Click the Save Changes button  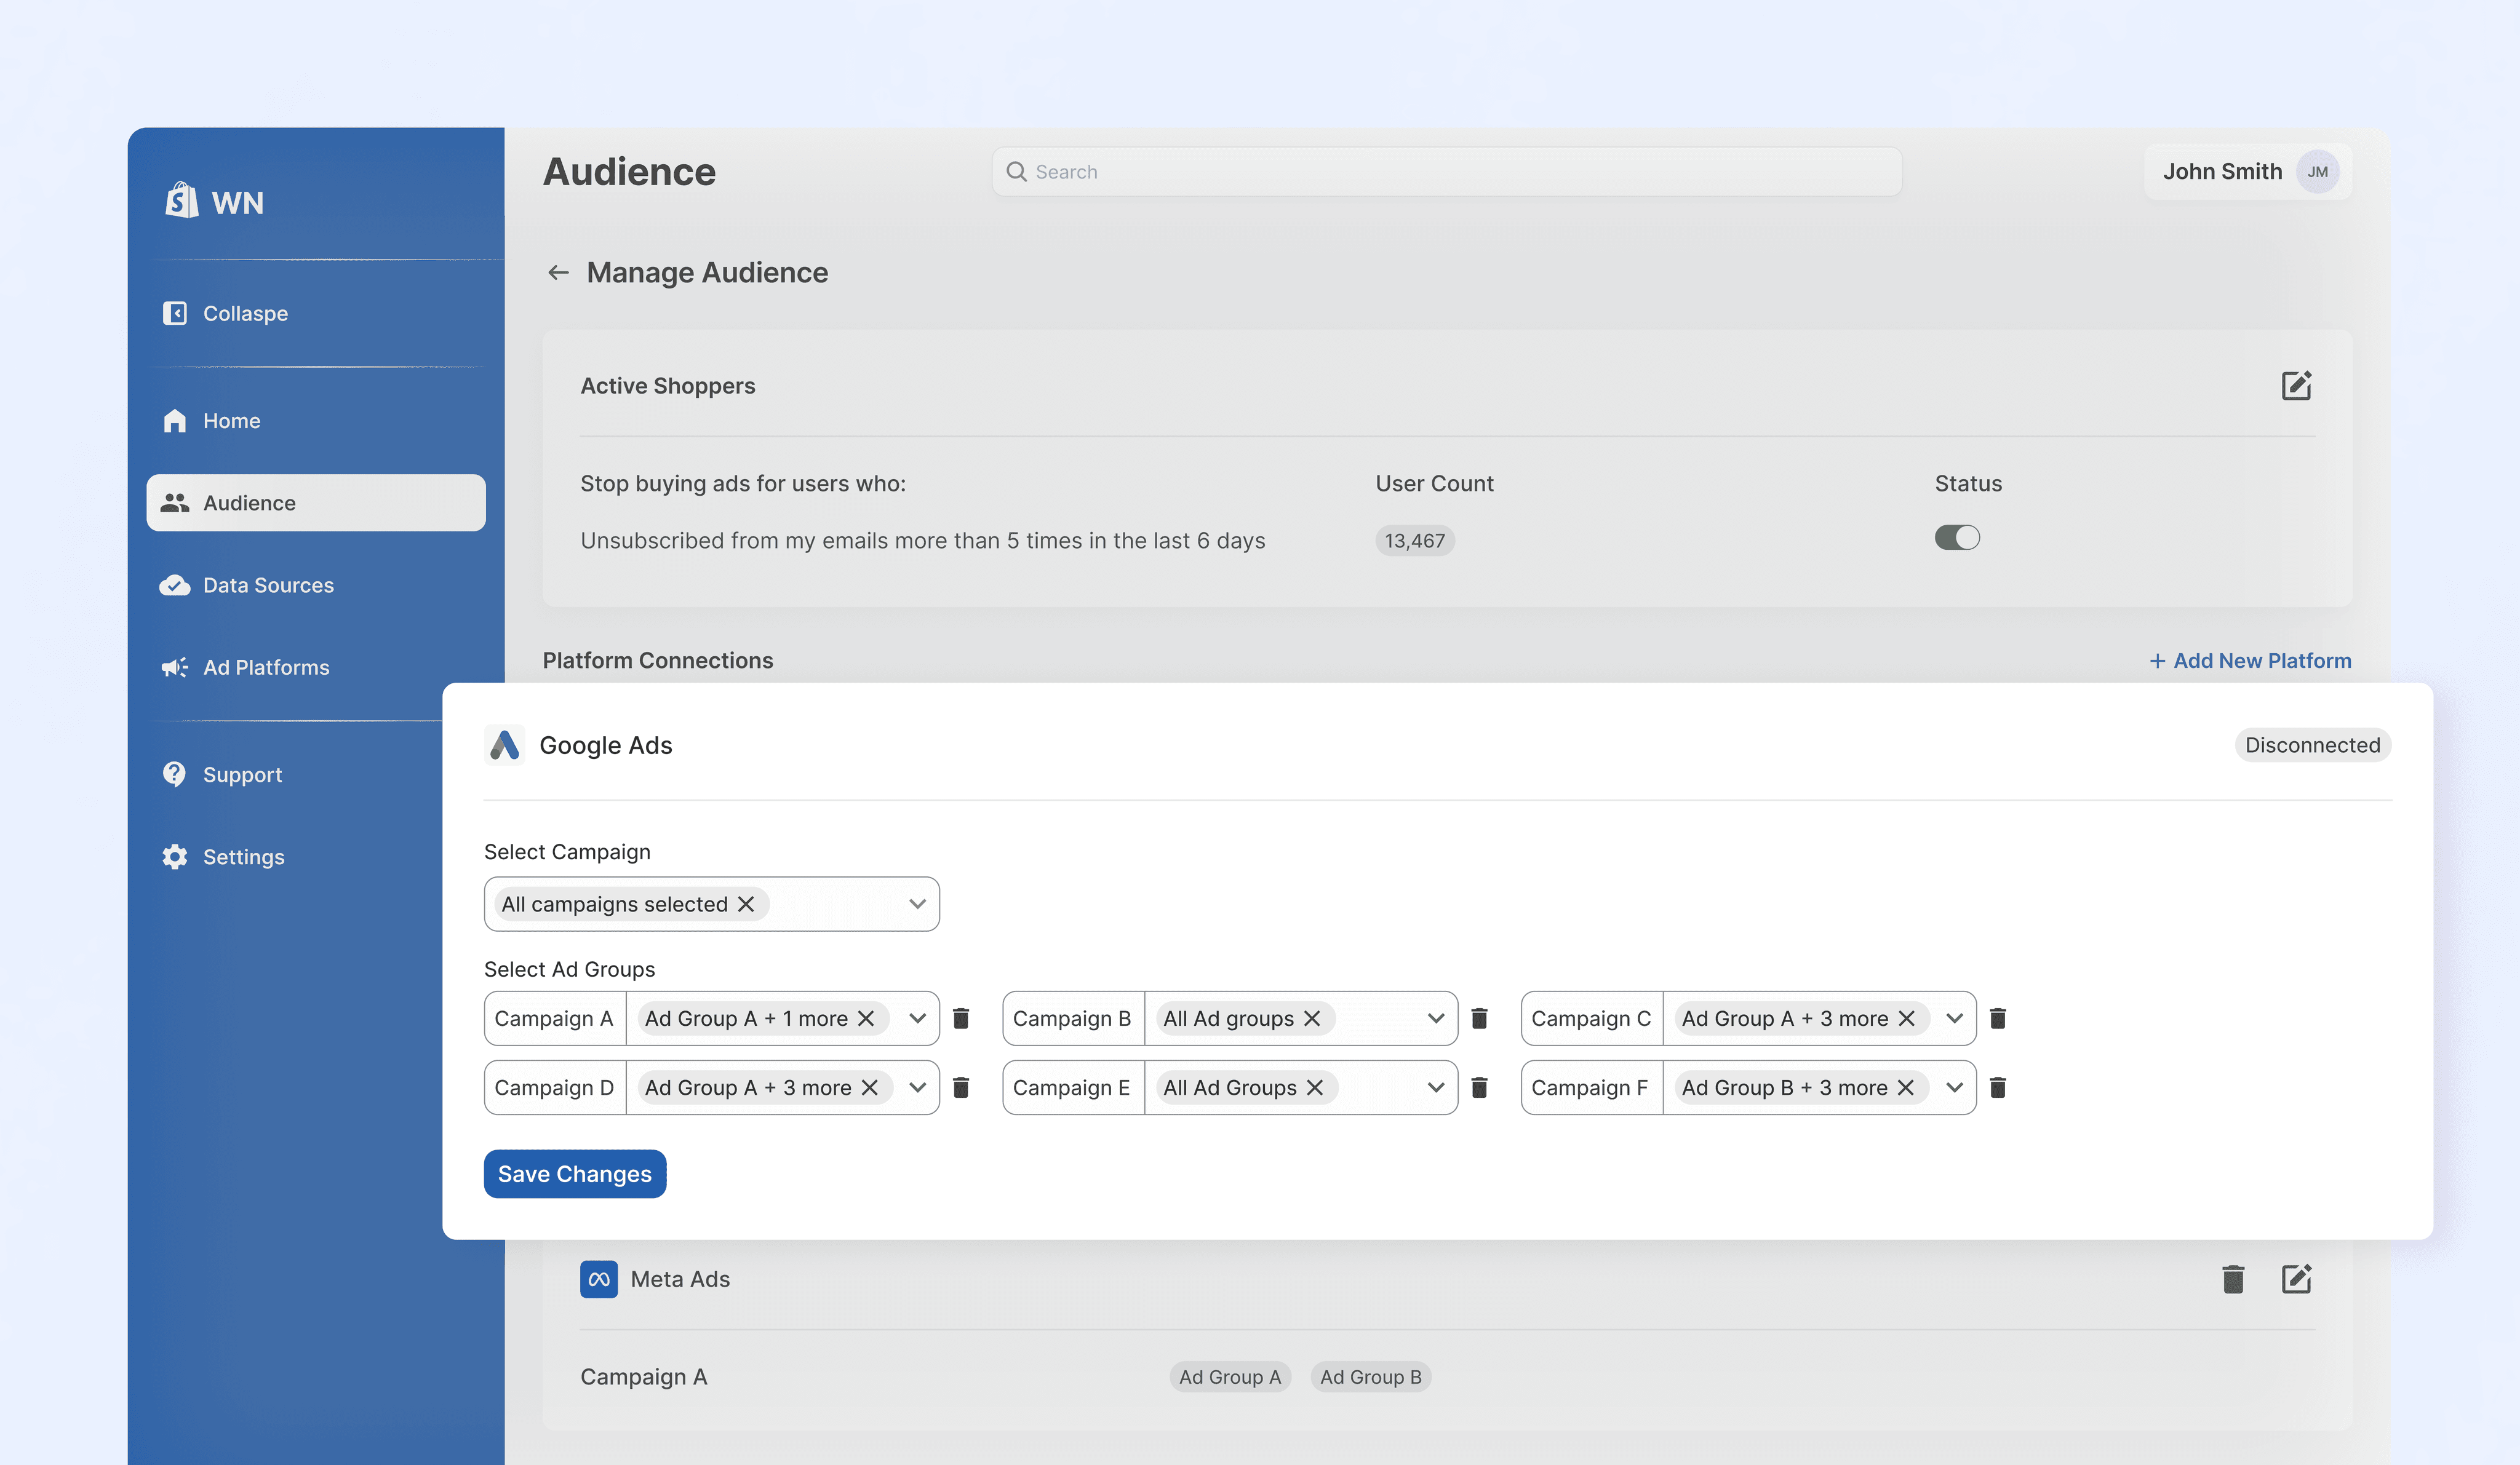(x=574, y=1173)
